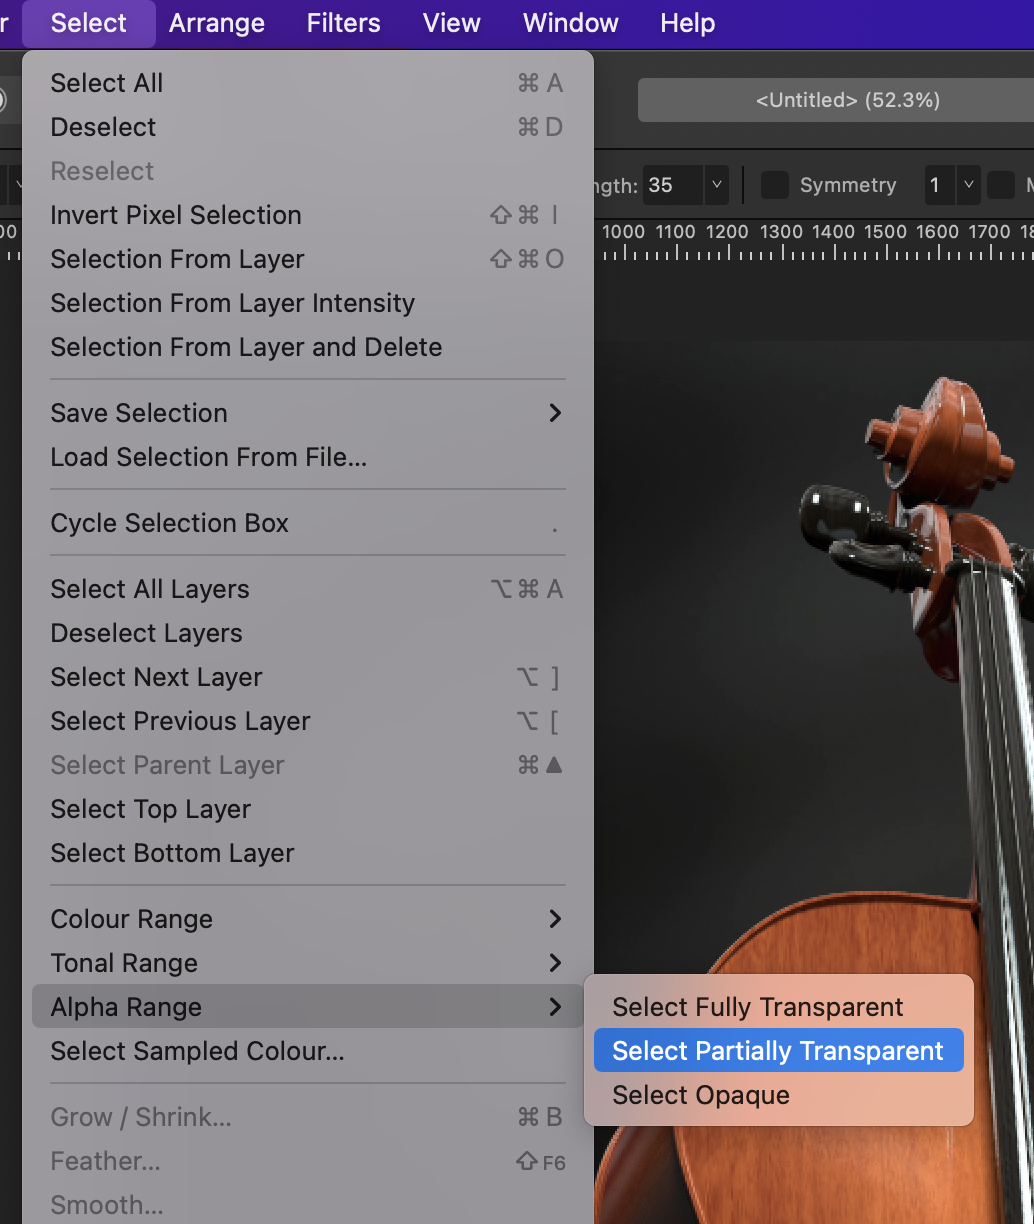Open the Window menu

point(569,23)
